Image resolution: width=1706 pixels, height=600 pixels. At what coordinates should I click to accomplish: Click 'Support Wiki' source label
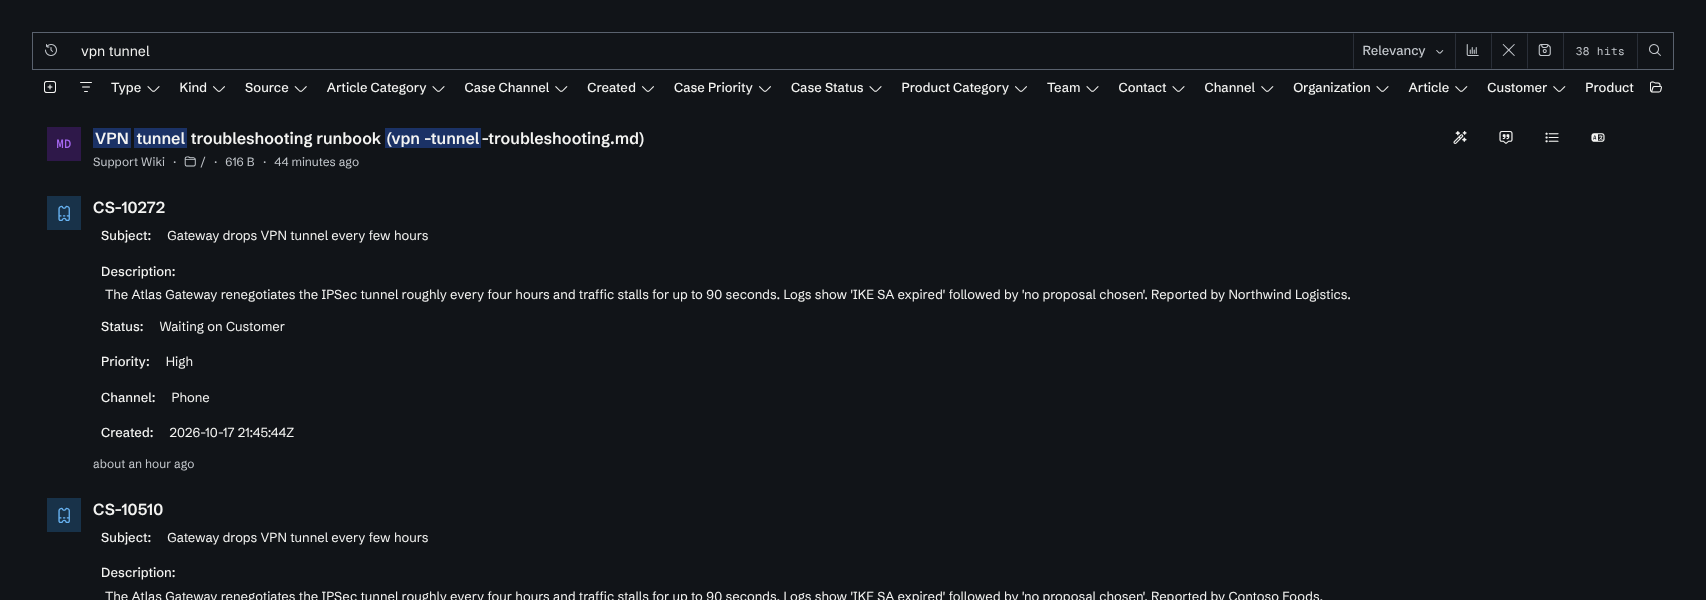point(129,162)
